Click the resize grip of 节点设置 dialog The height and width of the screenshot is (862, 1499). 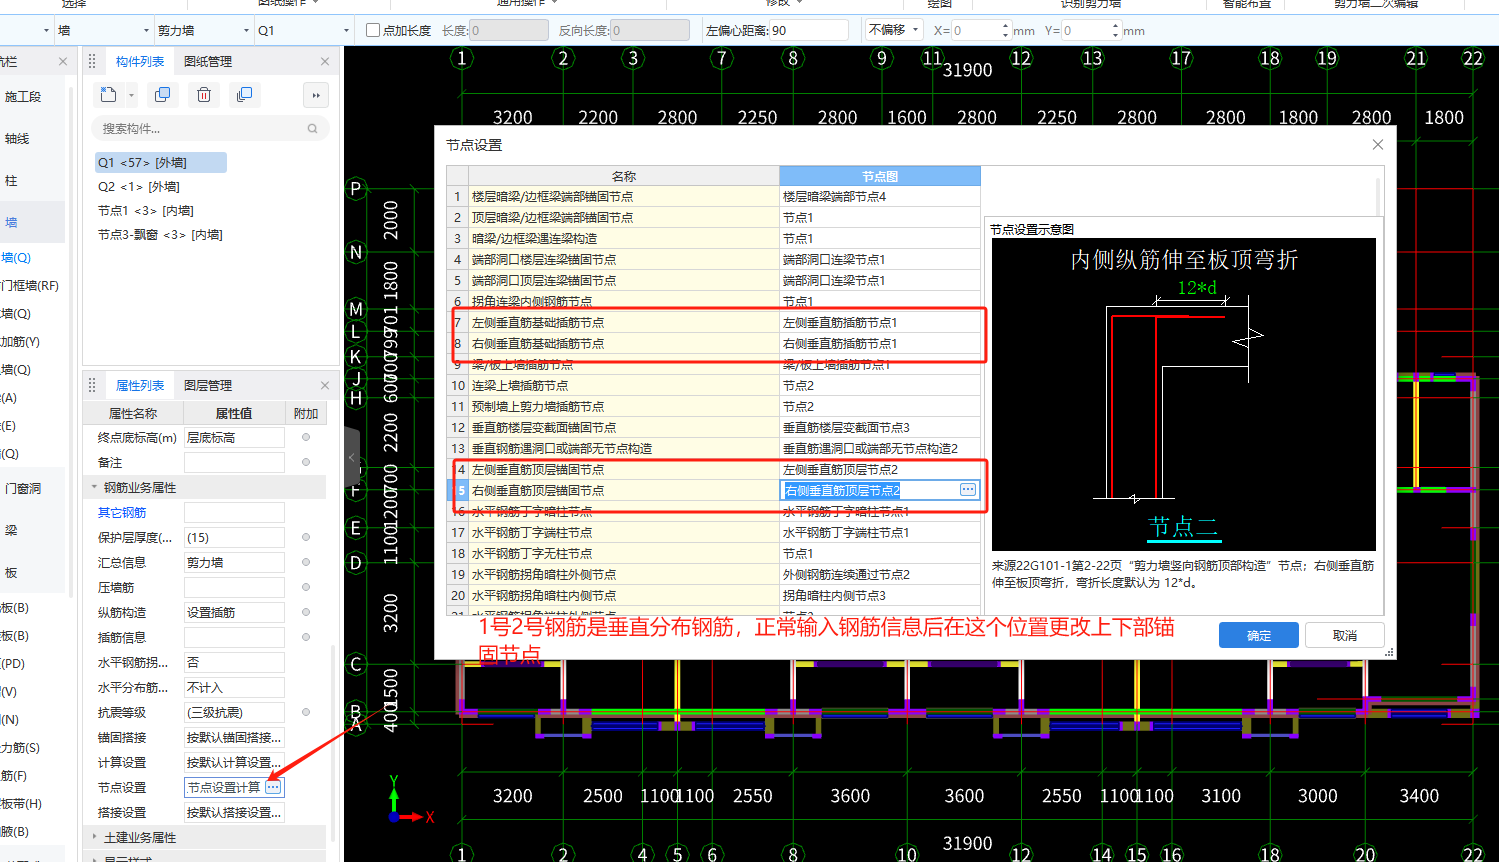click(1389, 652)
